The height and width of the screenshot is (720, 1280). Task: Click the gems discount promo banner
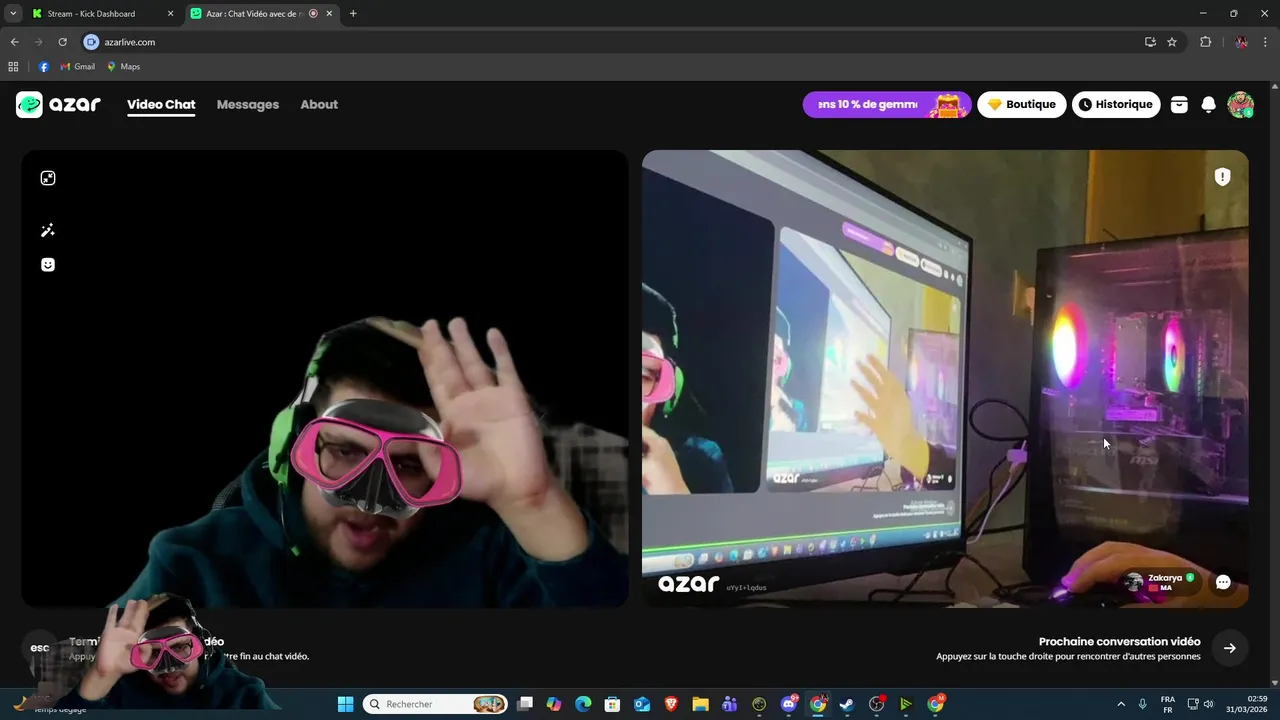[x=886, y=104]
